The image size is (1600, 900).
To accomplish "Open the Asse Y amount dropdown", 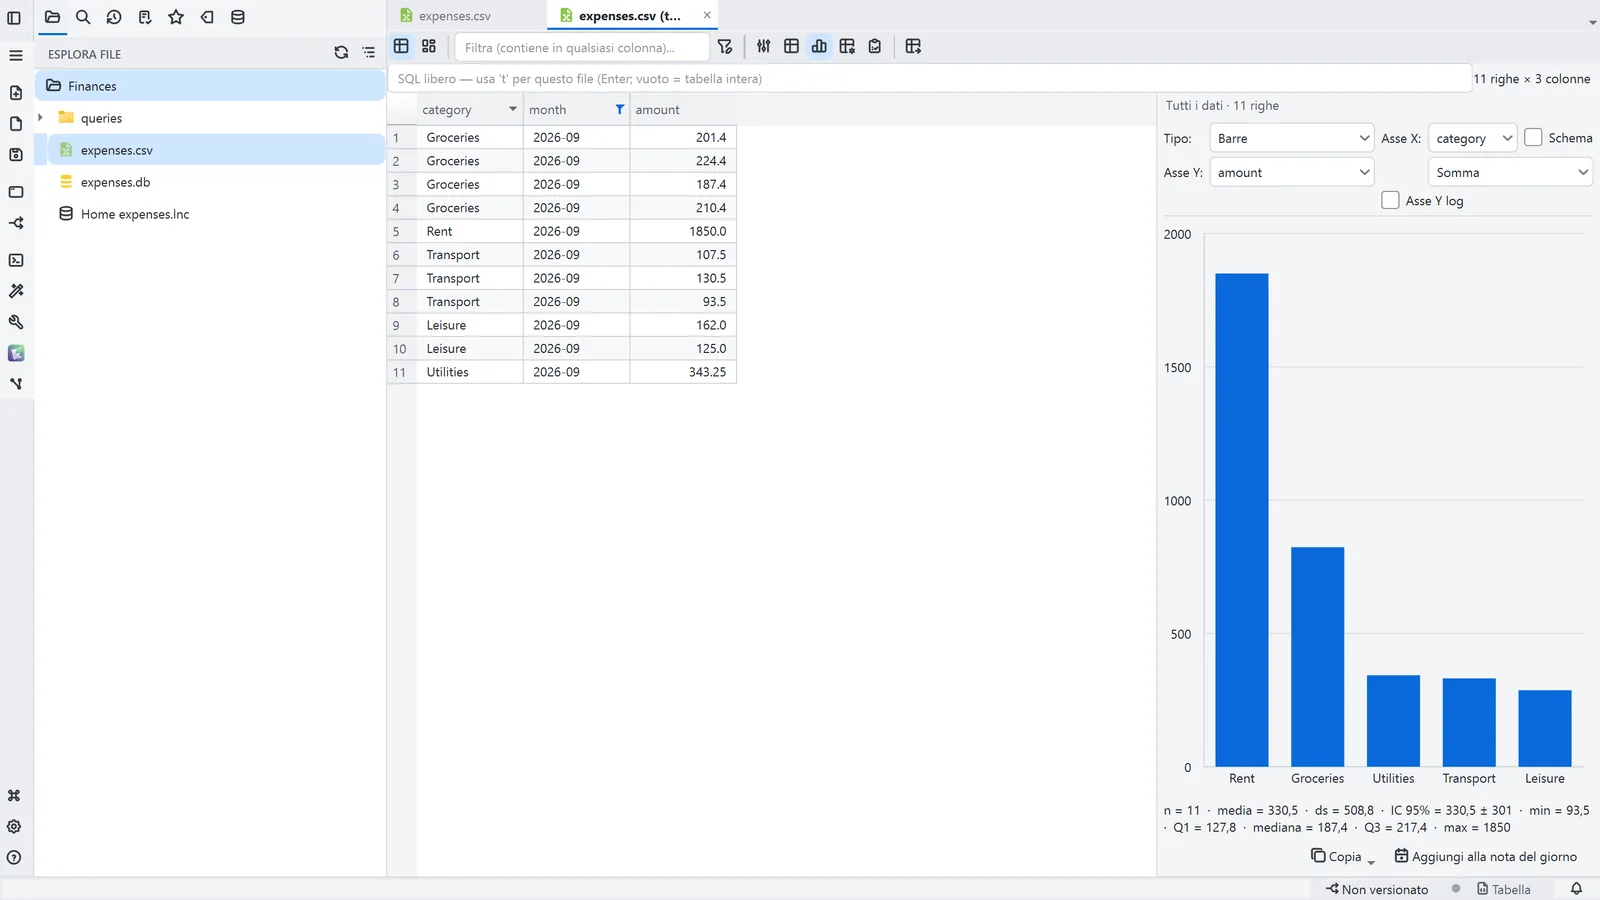I will point(1292,172).
